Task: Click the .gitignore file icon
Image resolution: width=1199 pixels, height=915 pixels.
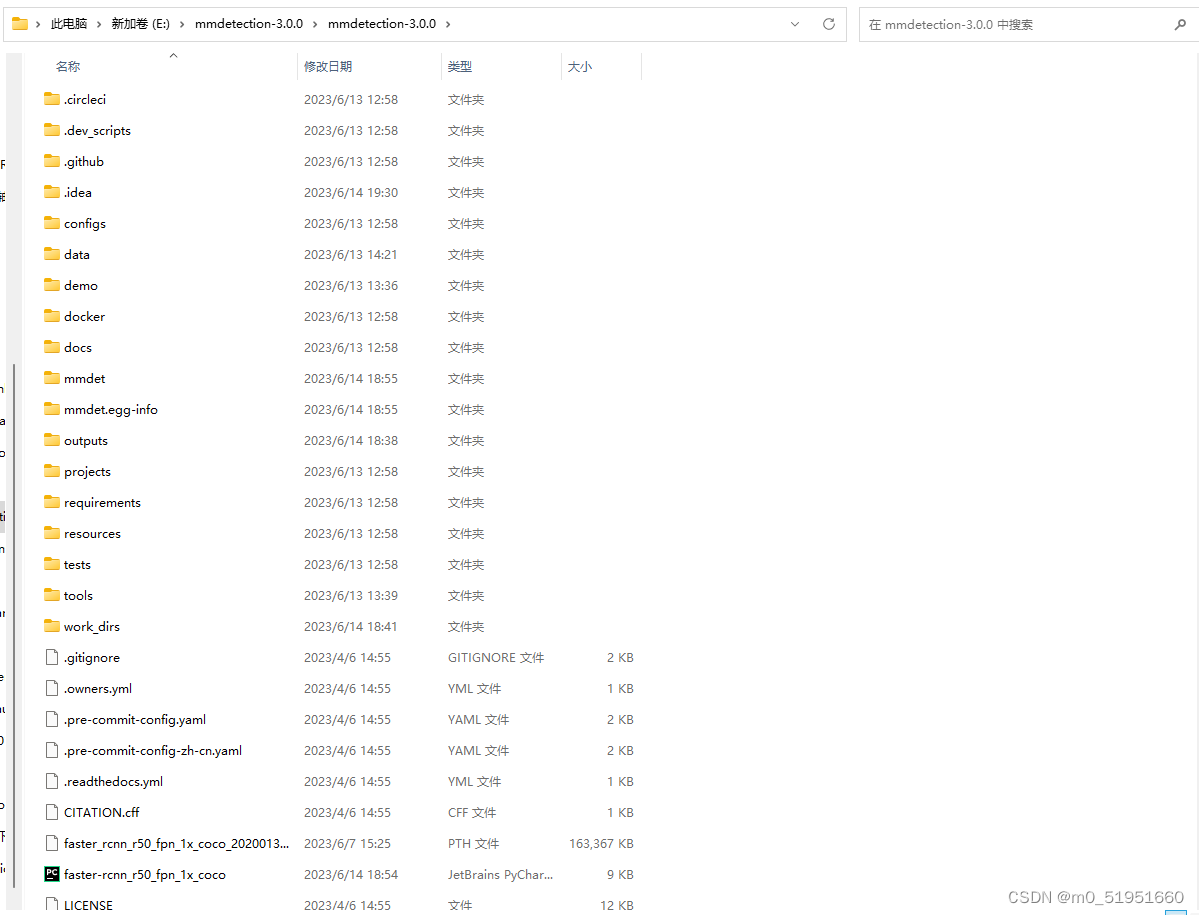Action: click(x=52, y=657)
